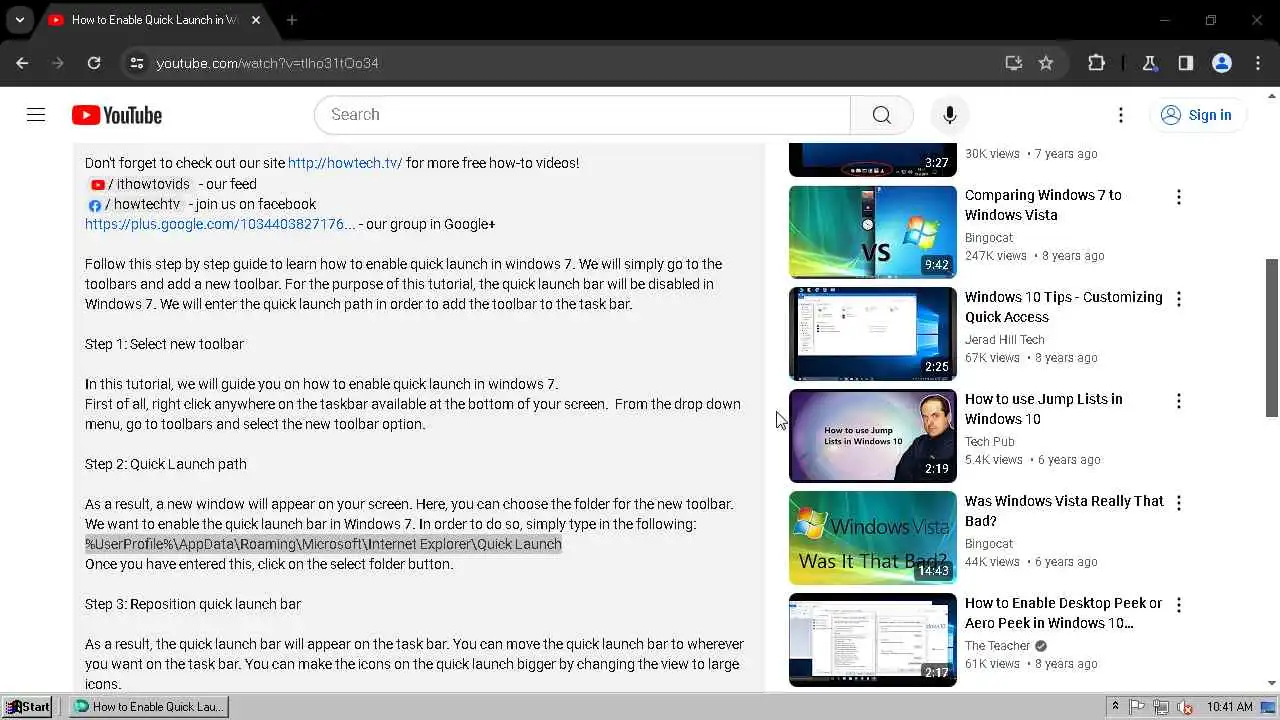1280x720 pixels.
Task: Select the taskbar item How to Enable Quick Lau...
Action: [150, 707]
